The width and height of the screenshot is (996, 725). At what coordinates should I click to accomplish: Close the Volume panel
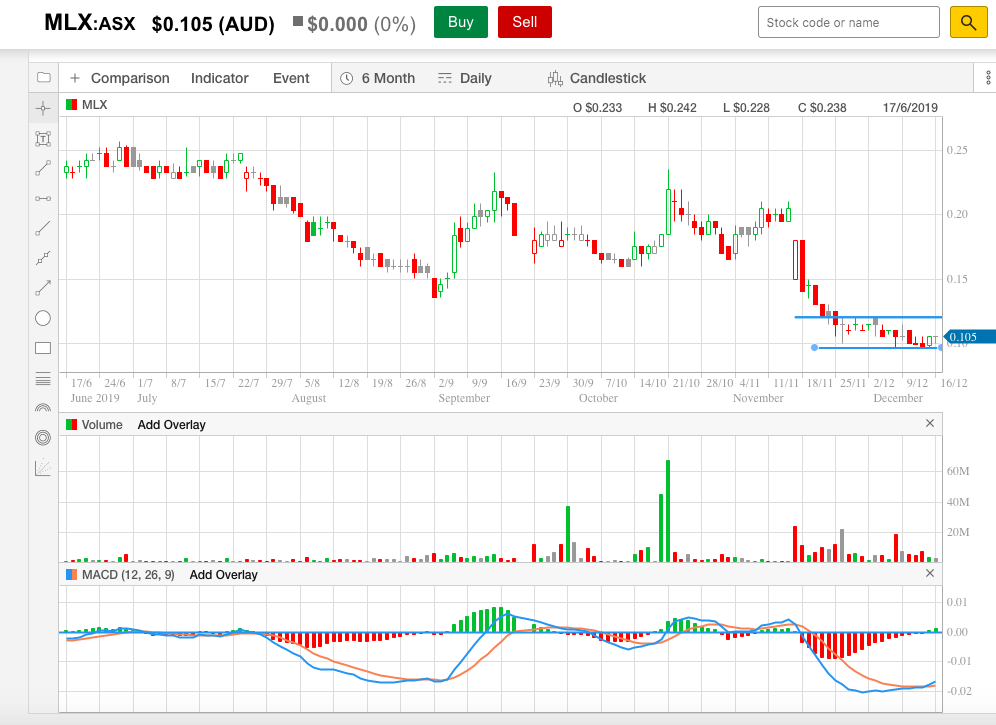(x=930, y=423)
